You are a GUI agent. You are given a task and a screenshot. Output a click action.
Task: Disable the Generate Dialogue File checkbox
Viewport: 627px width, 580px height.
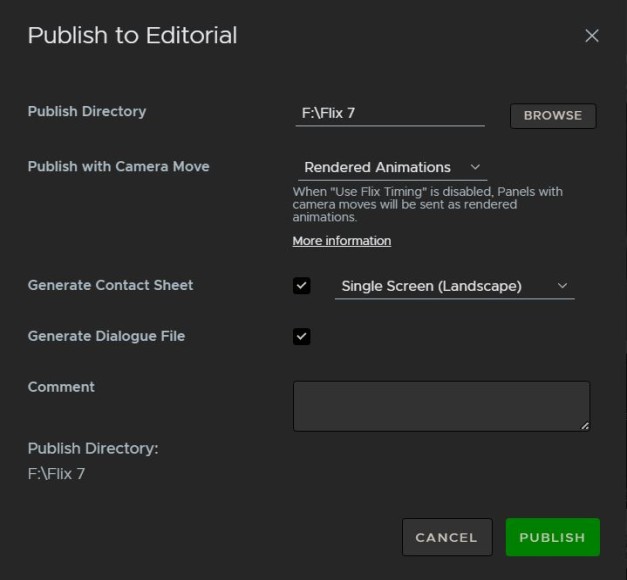pyautogui.click(x=302, y=337)
